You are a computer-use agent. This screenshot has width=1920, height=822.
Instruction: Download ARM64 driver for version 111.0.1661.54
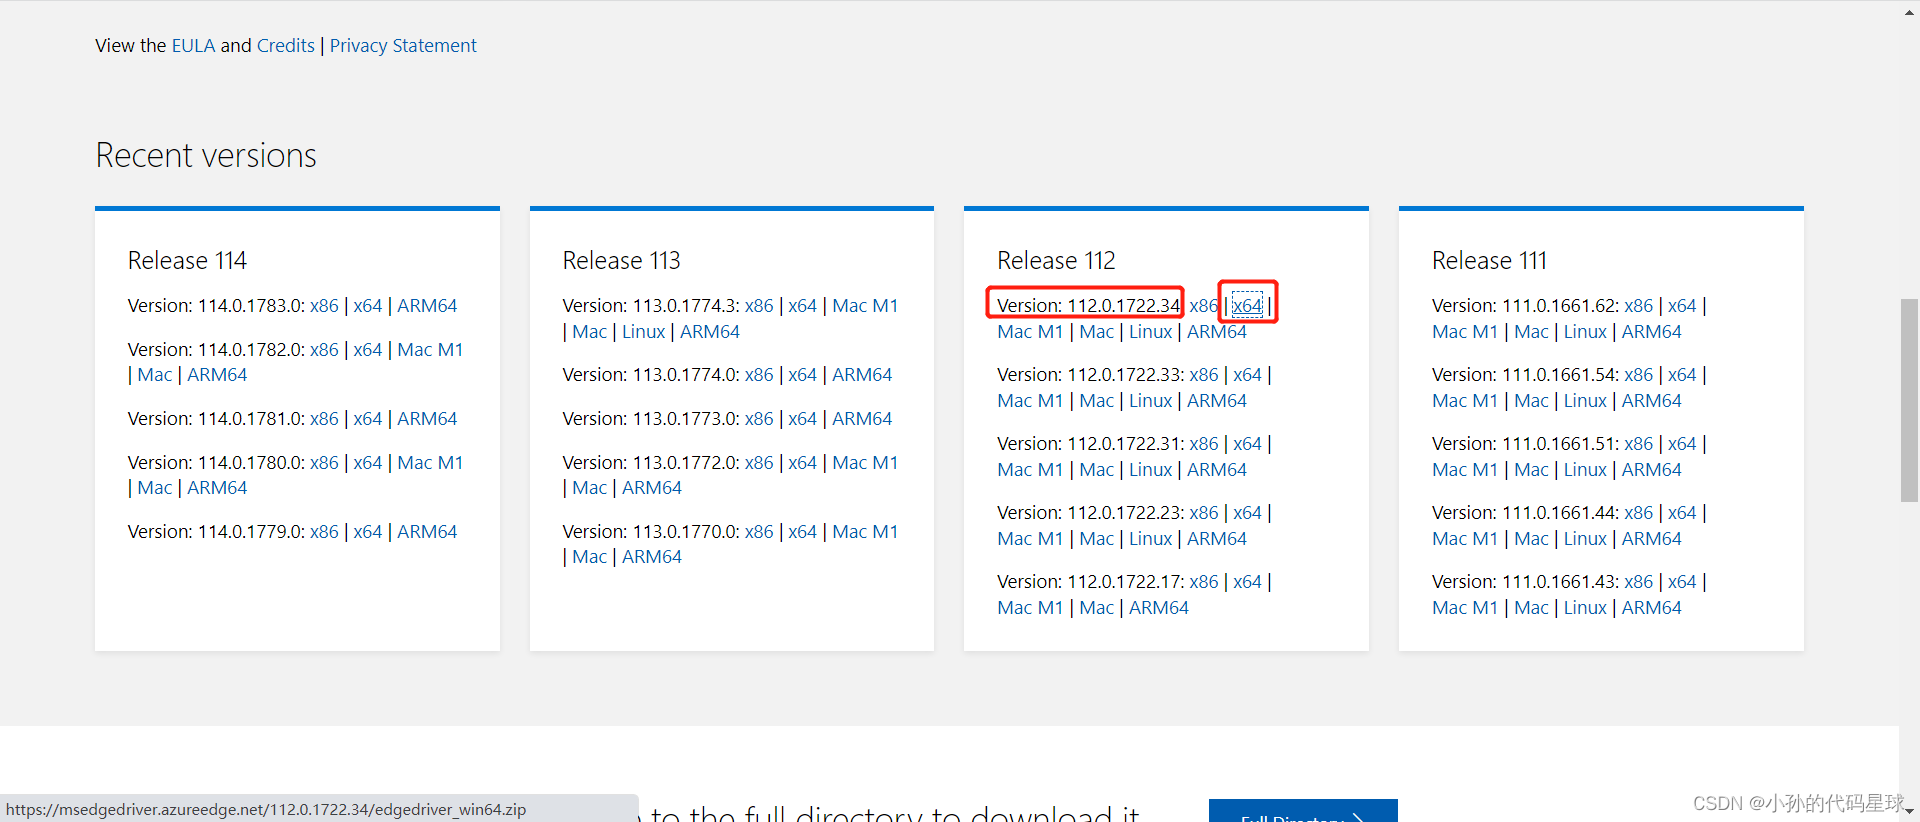pyautogui.click(x=1652, y=401)
